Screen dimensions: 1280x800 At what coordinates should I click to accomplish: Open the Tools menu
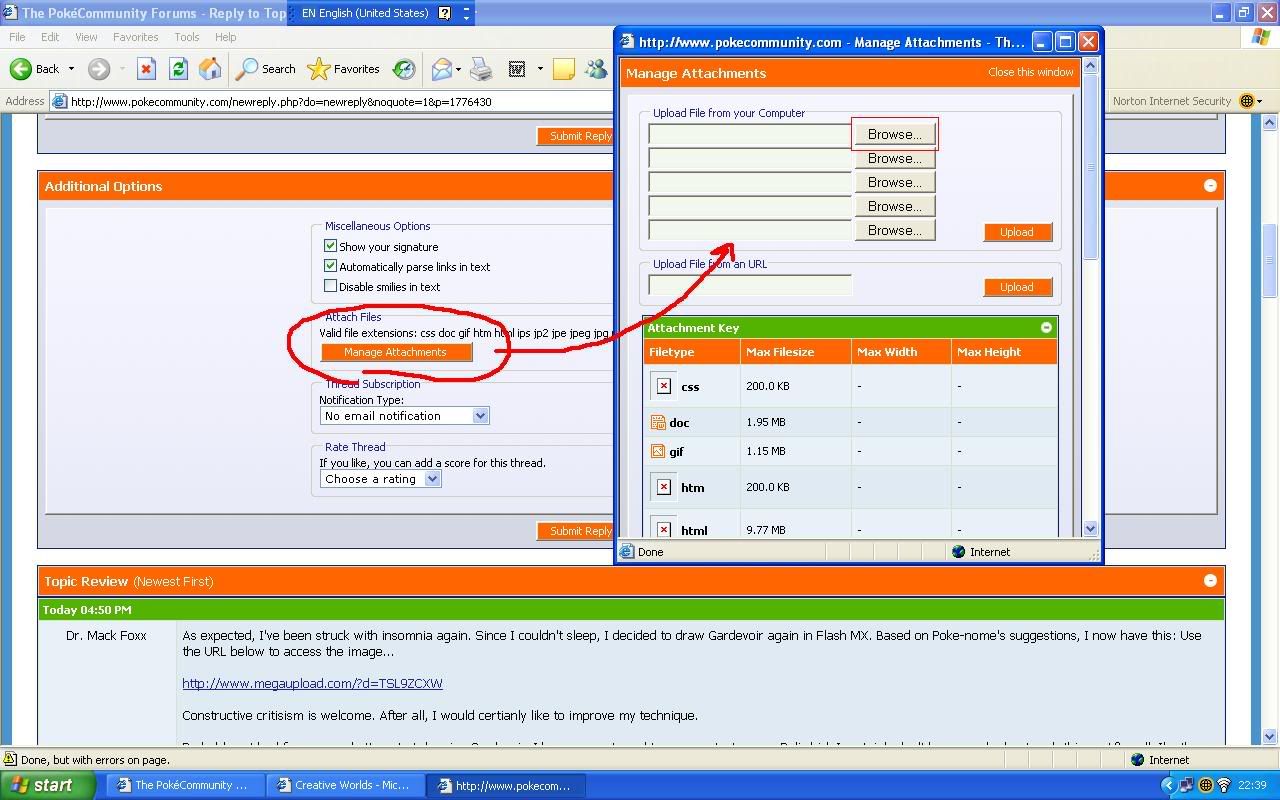pyautogui.click(x=187, y=37)
